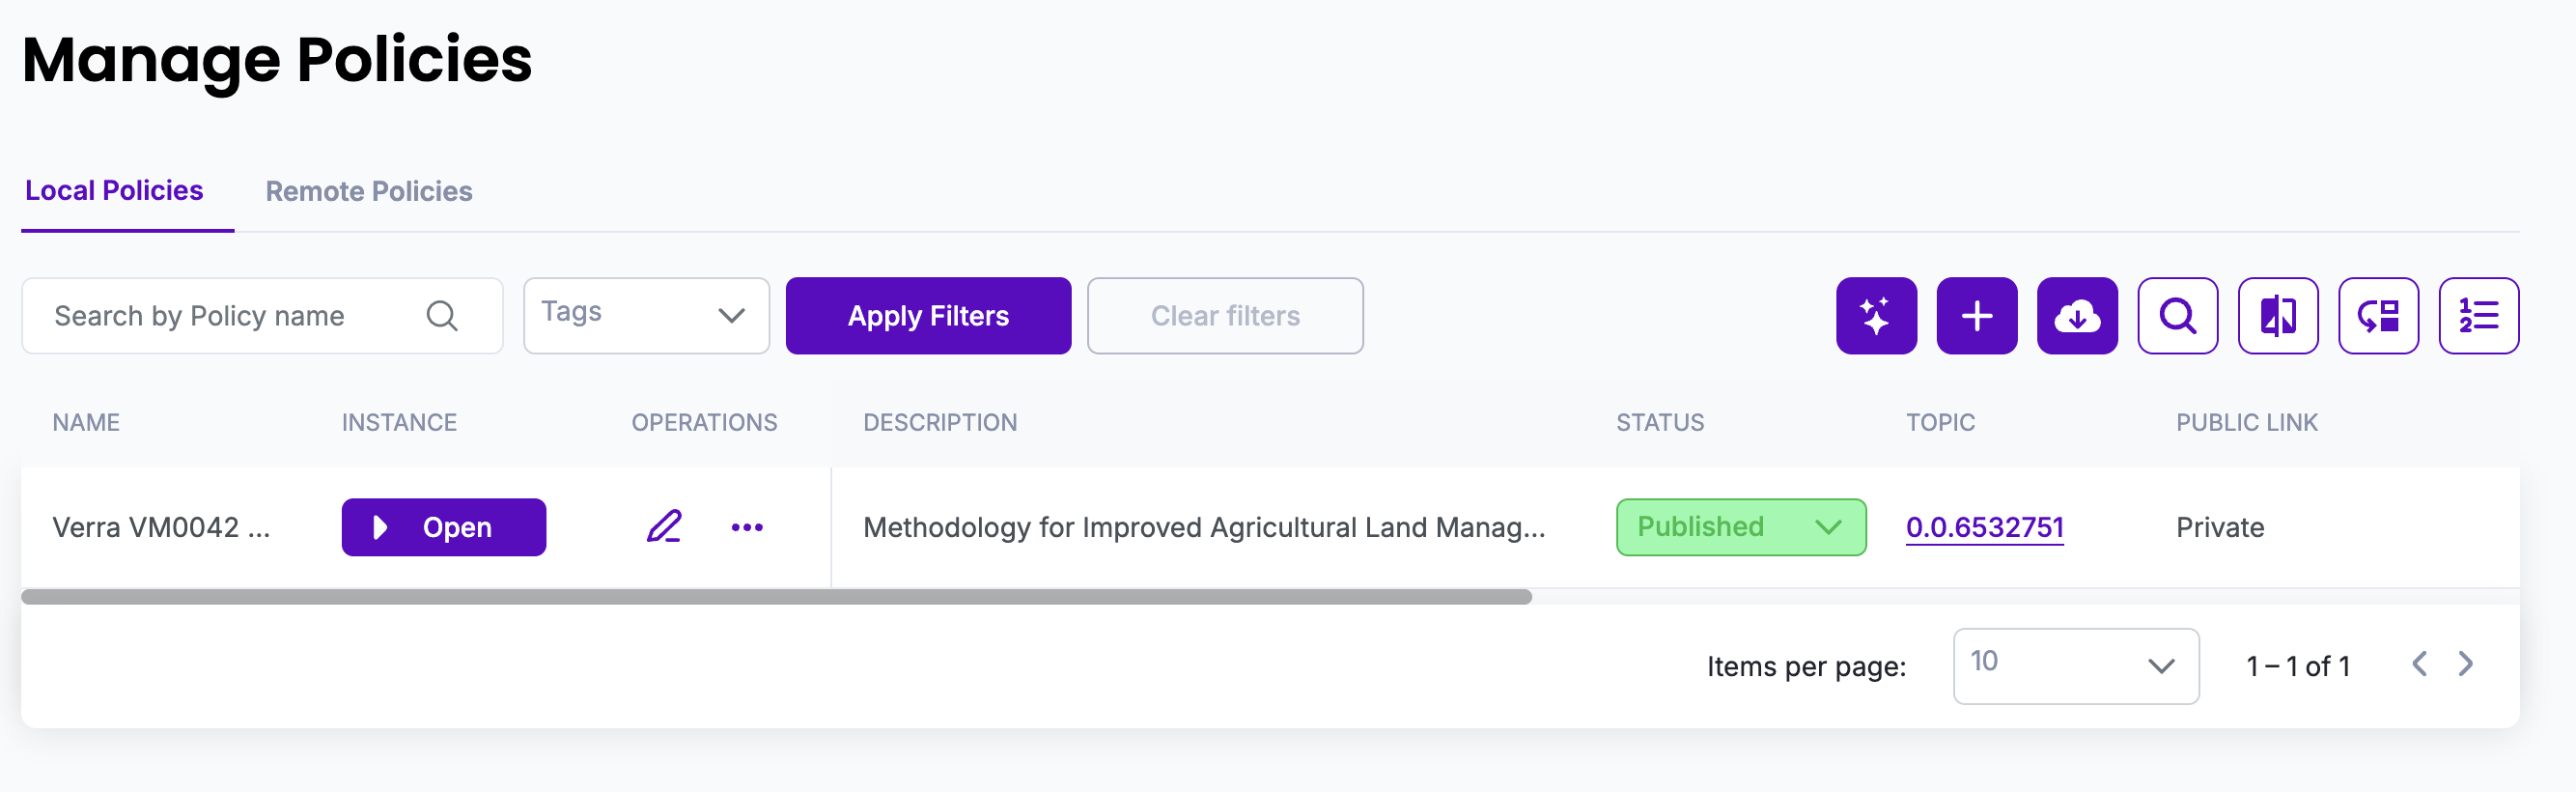Screen dimensions: 2576x792
Task: Click the plus icon to create policy
Action: pyautogui.click(x=1976, y=316)
